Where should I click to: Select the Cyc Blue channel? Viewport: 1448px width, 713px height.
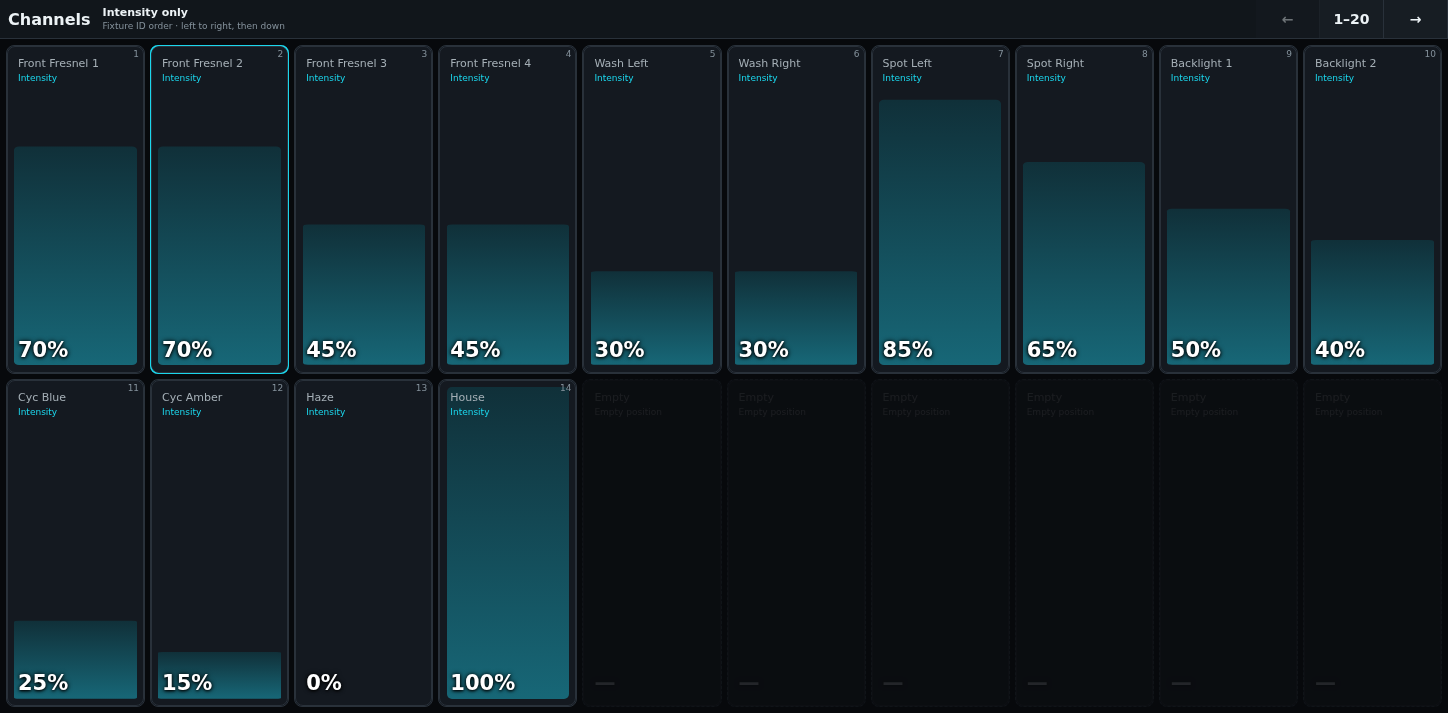(x=75, y=543)
